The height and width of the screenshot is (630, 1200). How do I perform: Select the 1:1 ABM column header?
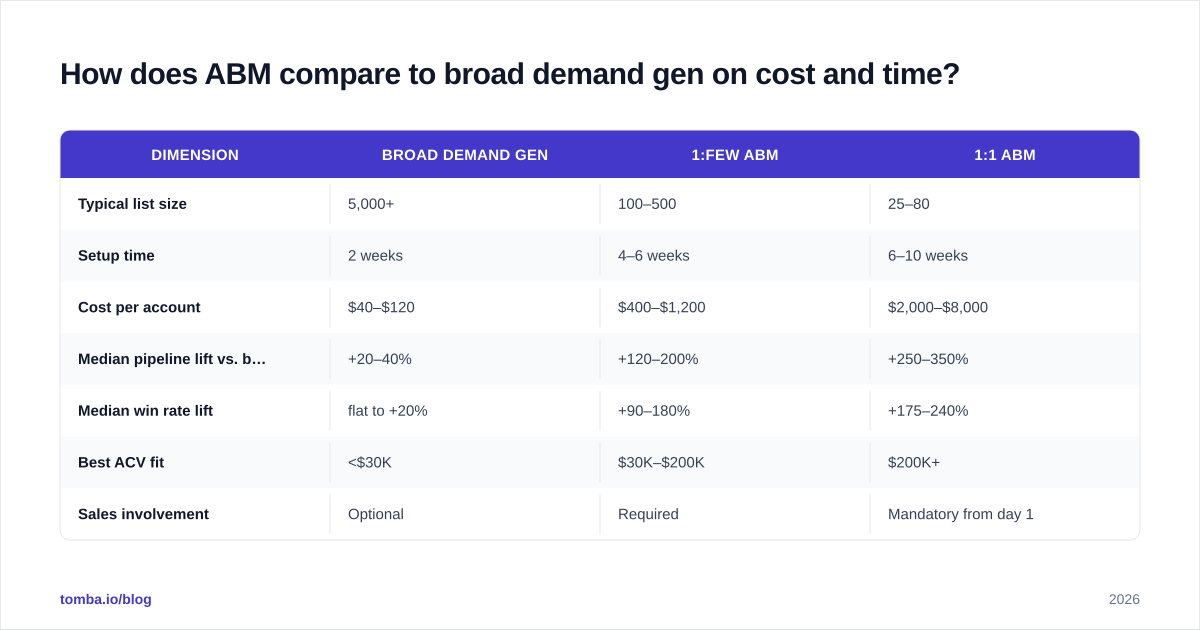tap(1005, 155)
